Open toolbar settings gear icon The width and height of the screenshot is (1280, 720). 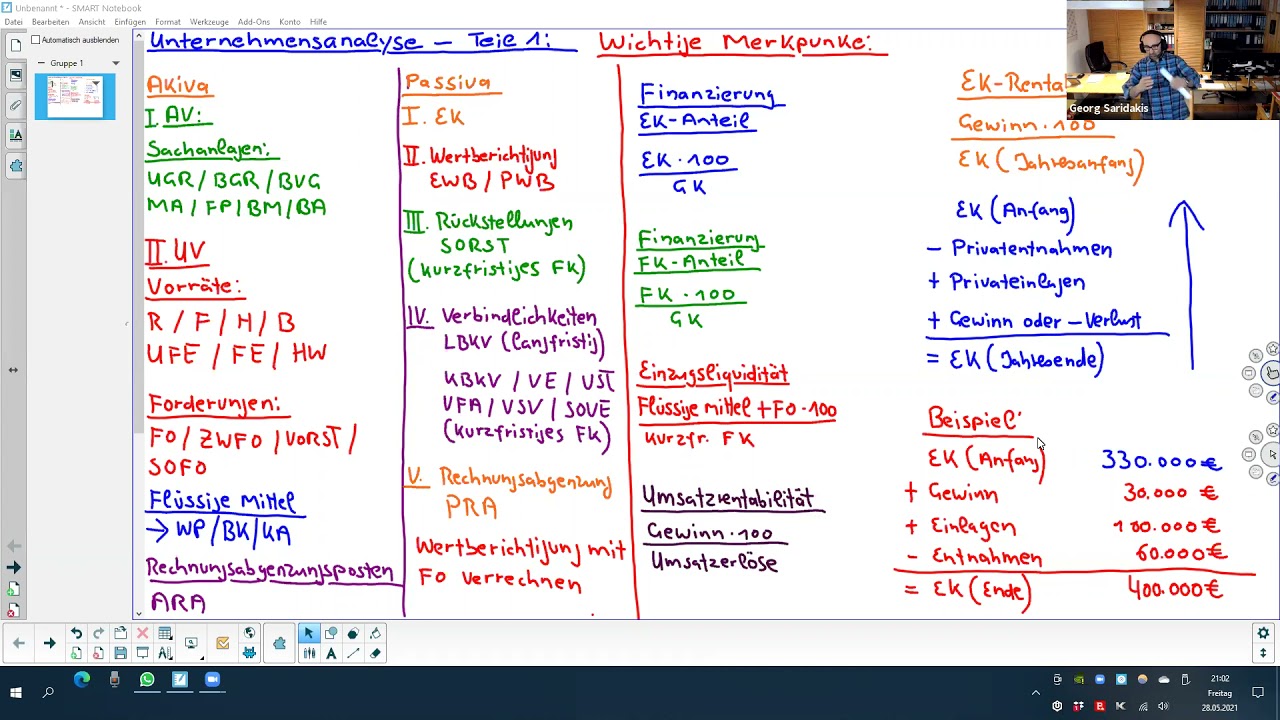[1263, 633]
